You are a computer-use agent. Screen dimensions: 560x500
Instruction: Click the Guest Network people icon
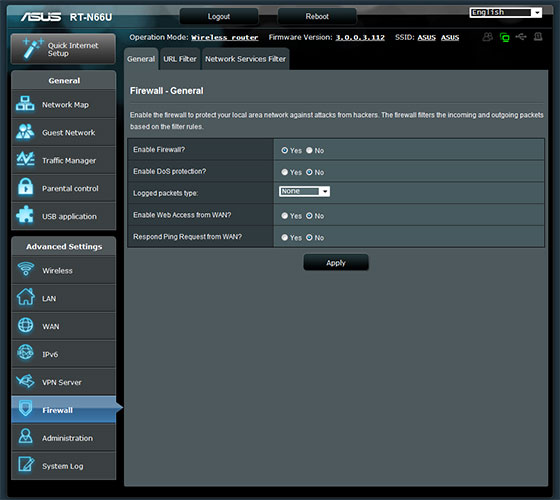(25, 132)
